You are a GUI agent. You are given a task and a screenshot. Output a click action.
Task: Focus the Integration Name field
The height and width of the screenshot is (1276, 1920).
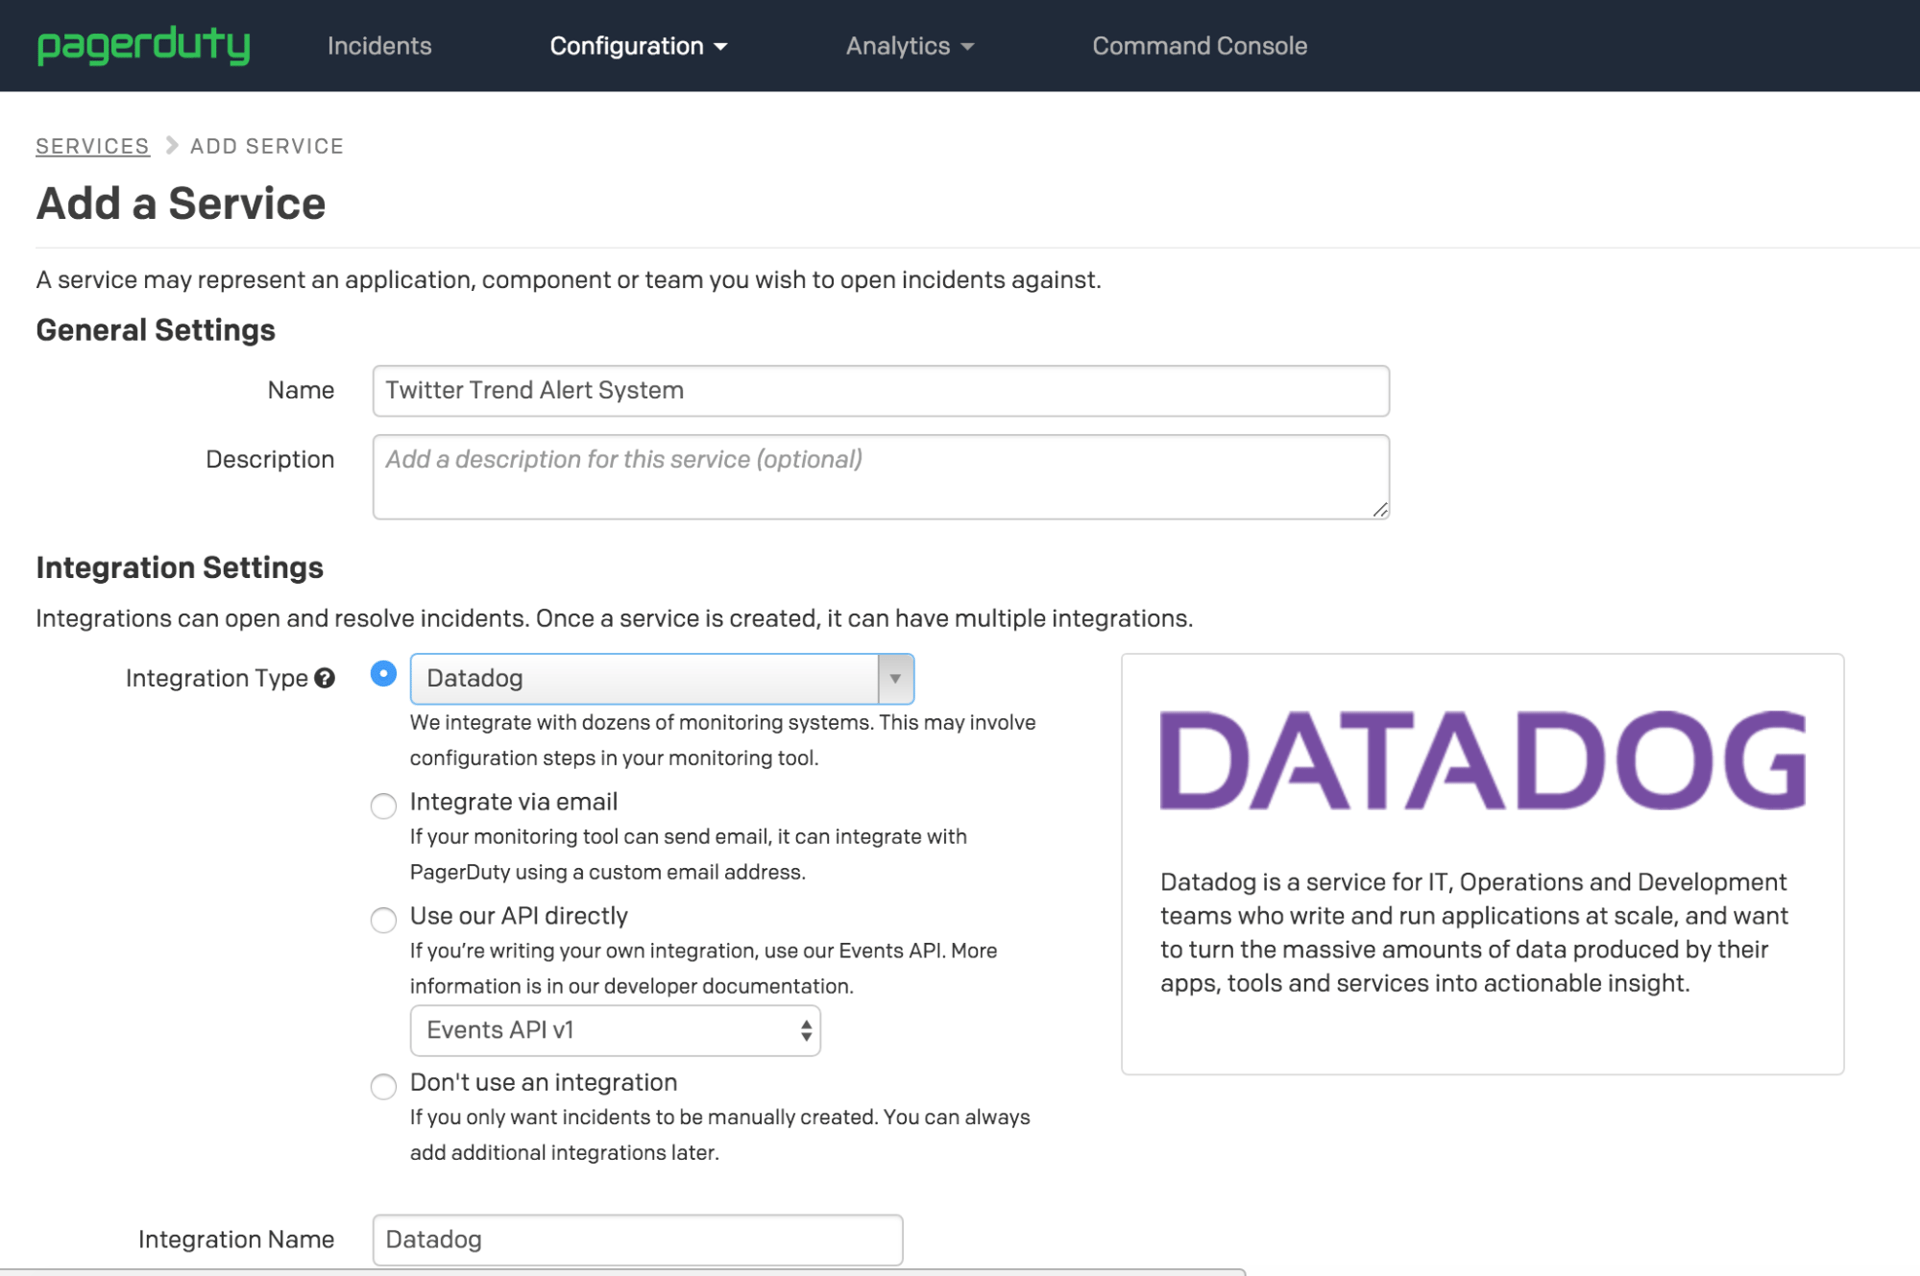[x=637, y=1240]
